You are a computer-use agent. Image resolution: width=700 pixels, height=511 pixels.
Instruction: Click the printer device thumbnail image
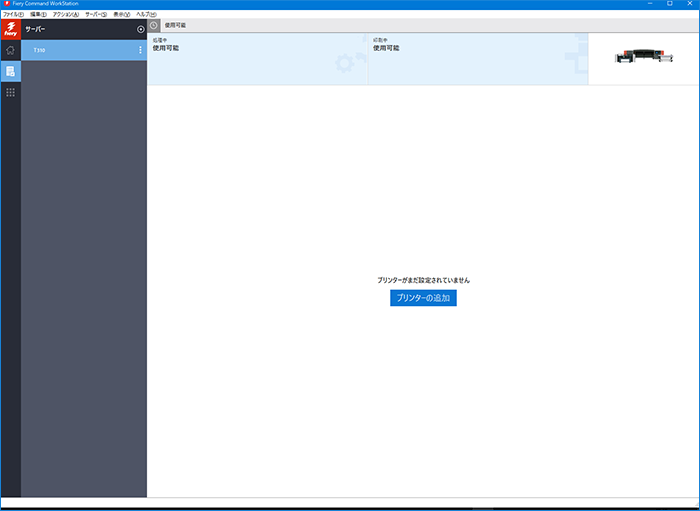[644, 56]
